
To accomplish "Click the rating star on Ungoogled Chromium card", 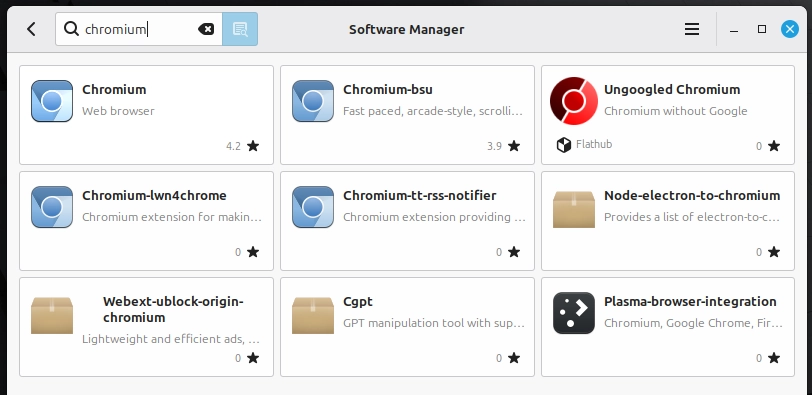I will click(x=774, y=146).
